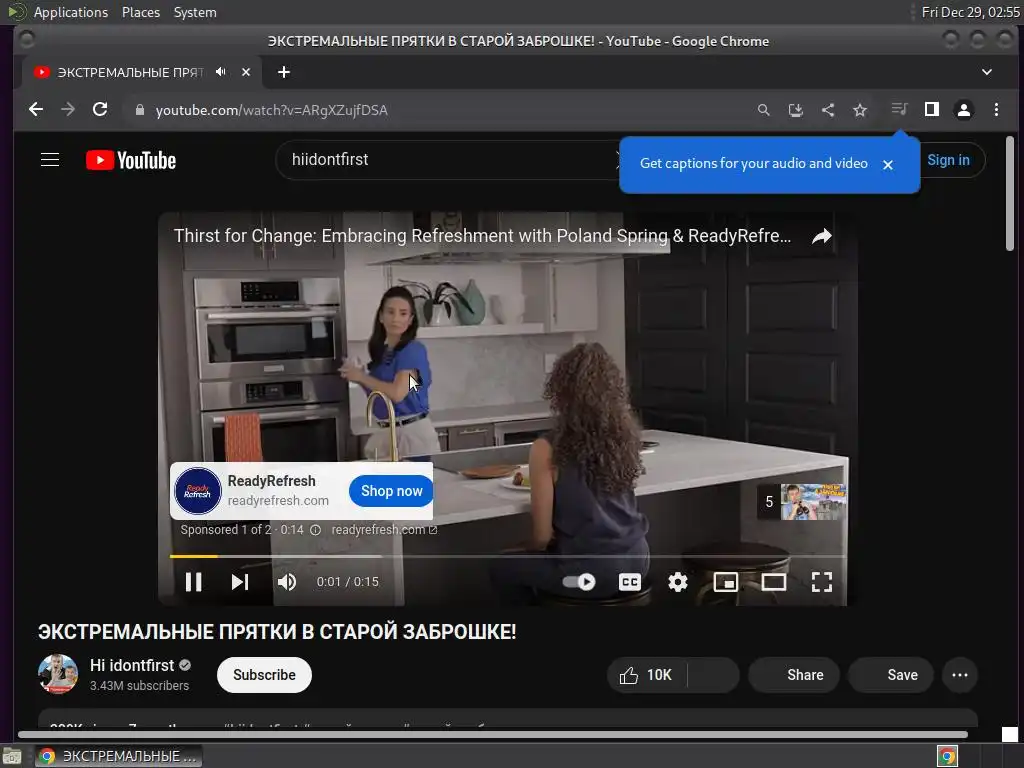Go forward in Chrome
This screenshot has height=768, width=1024.
(x=68, y=110)
